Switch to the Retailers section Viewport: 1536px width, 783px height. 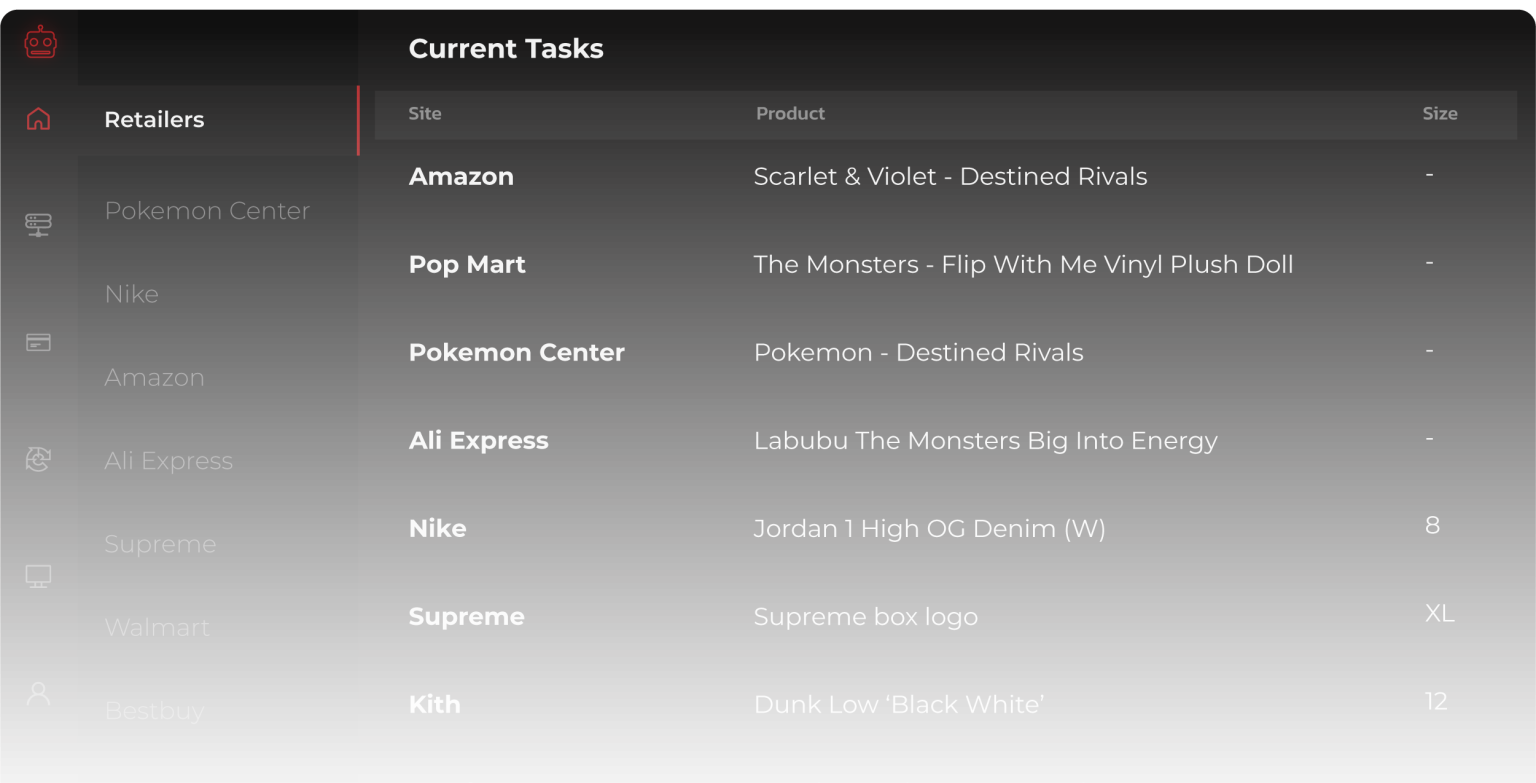(154, 119)
